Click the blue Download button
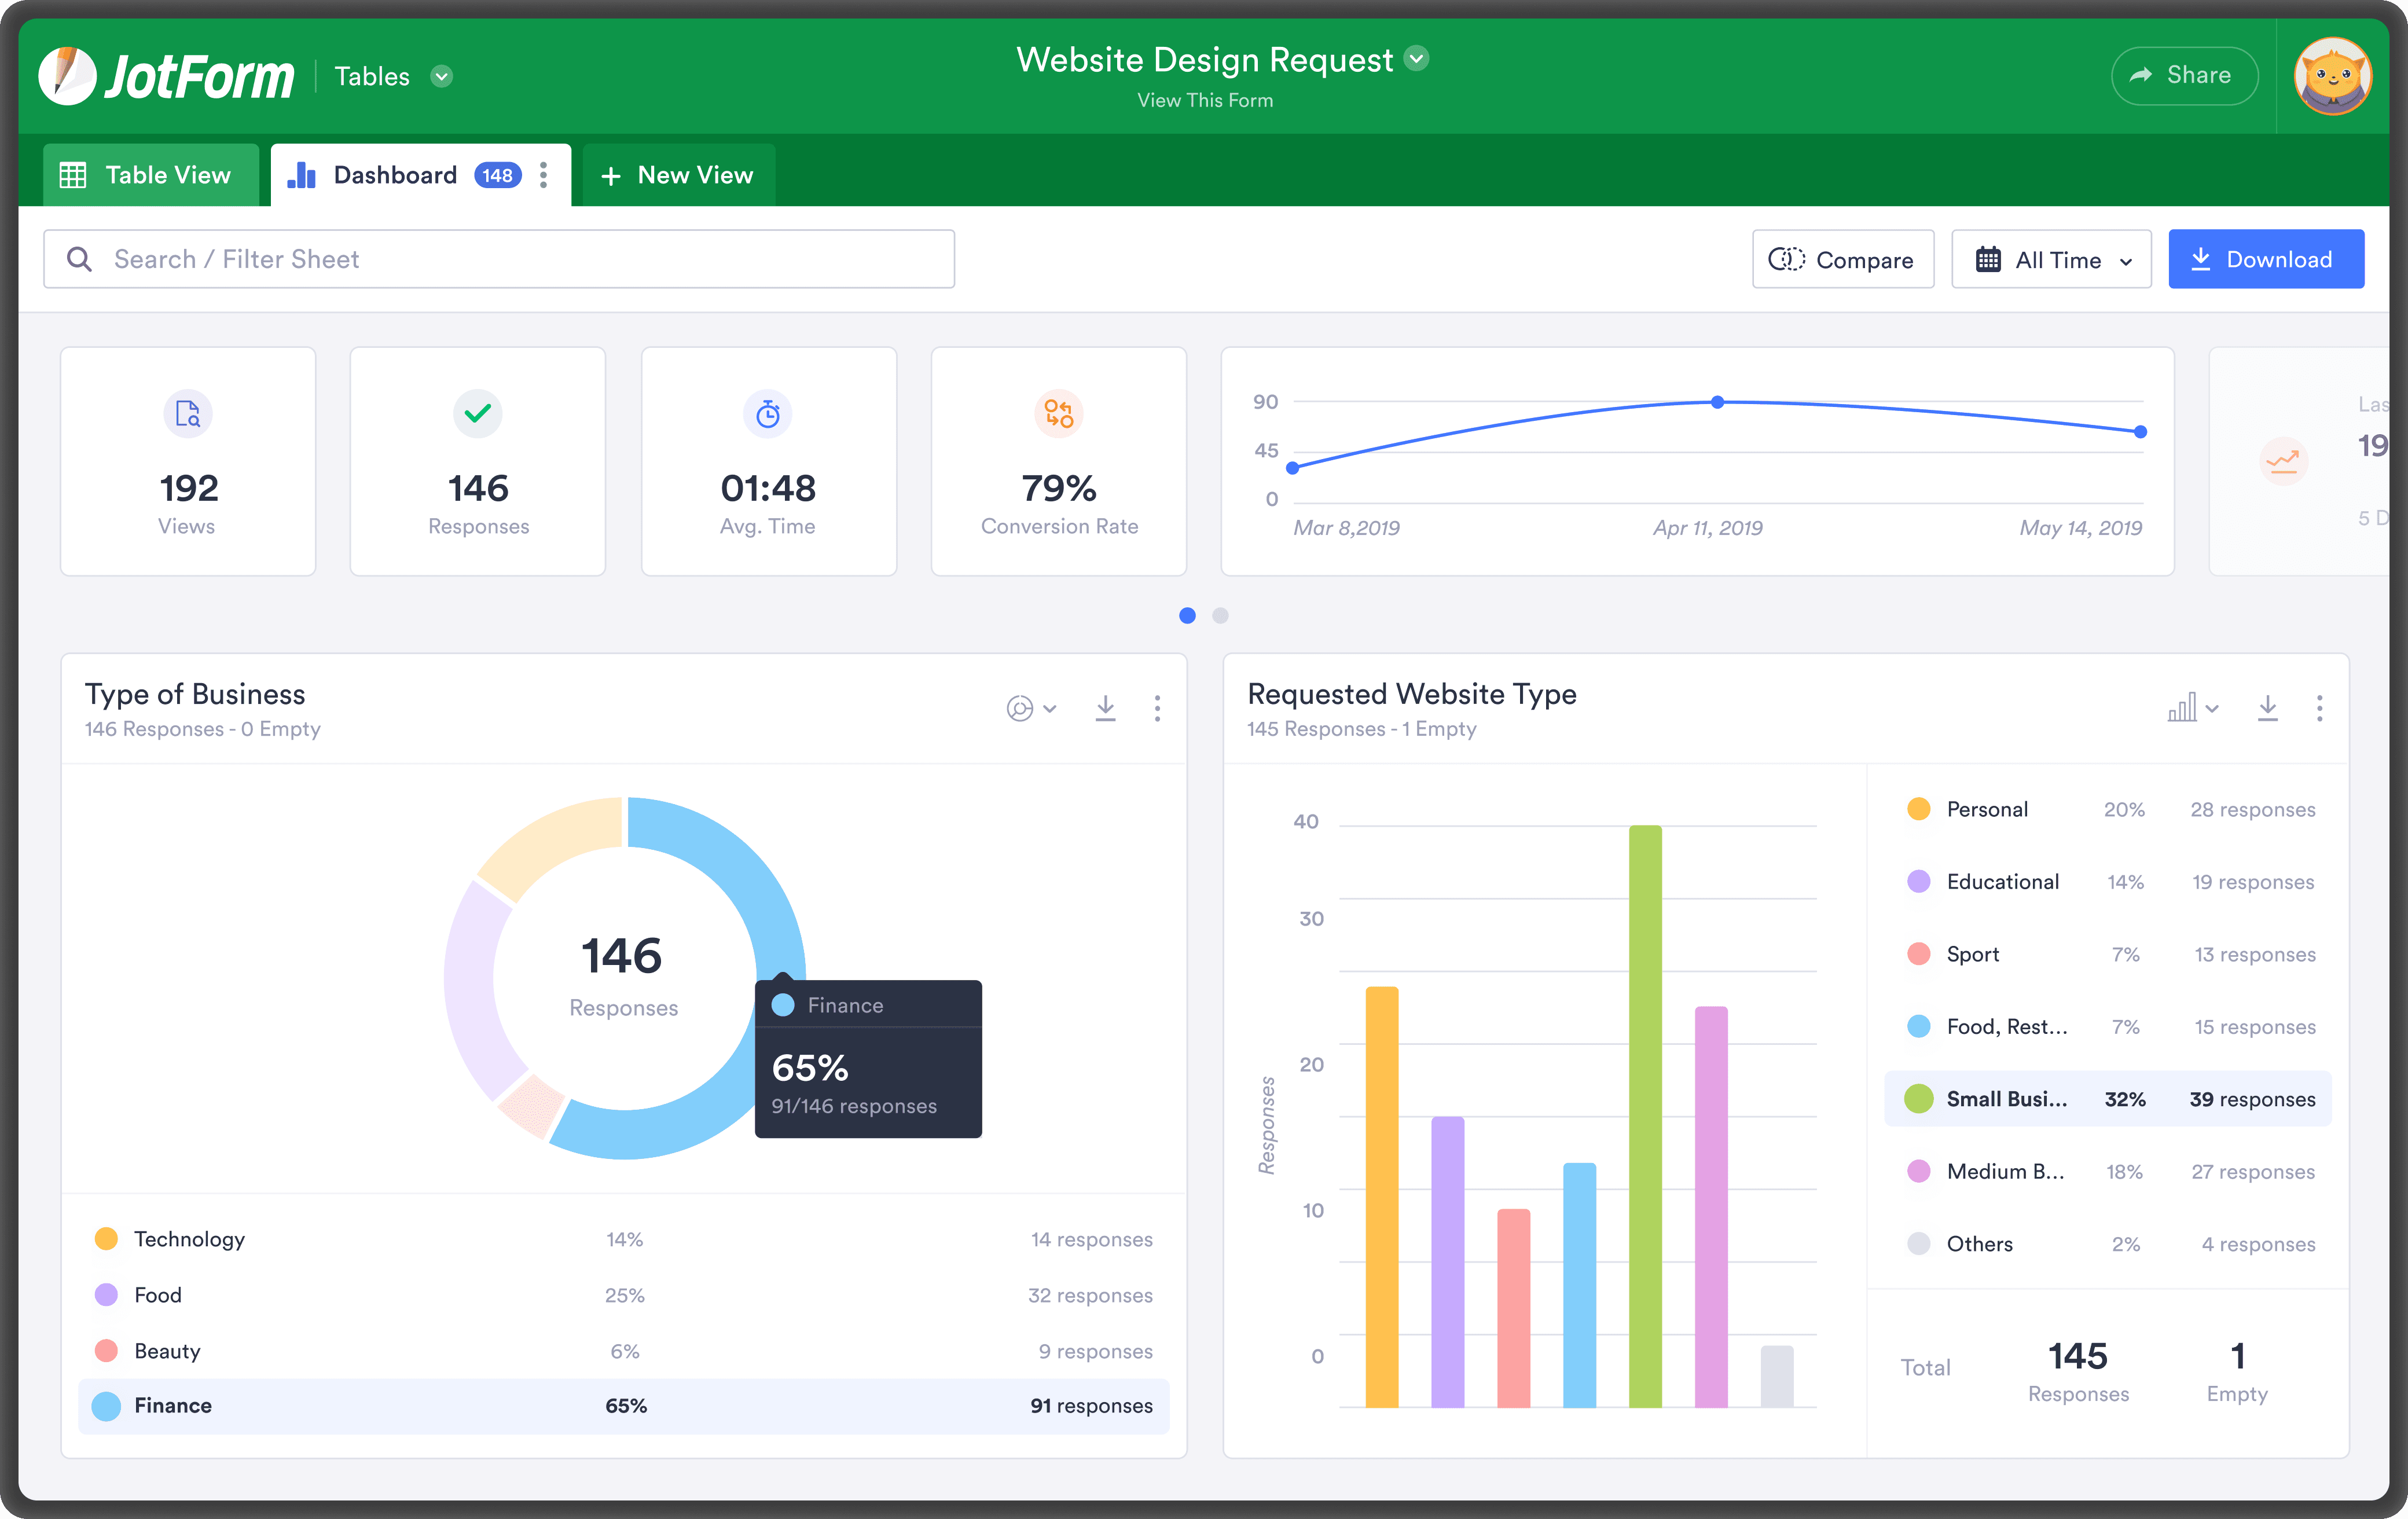The height and width of the screenshot is (1519, 2408). [2265, 260]
